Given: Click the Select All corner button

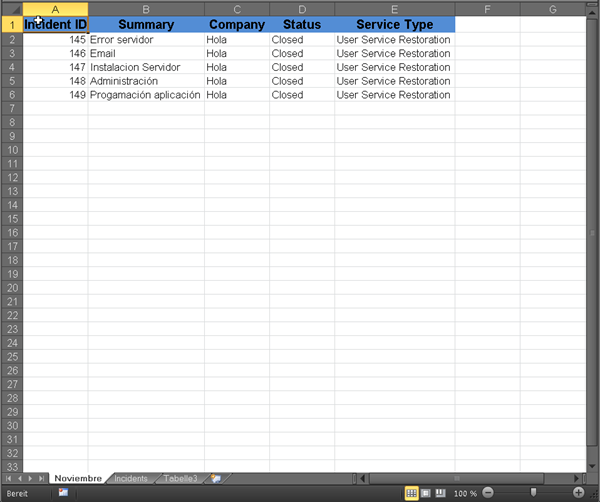Looking at the screenshot, I should 11,9.
